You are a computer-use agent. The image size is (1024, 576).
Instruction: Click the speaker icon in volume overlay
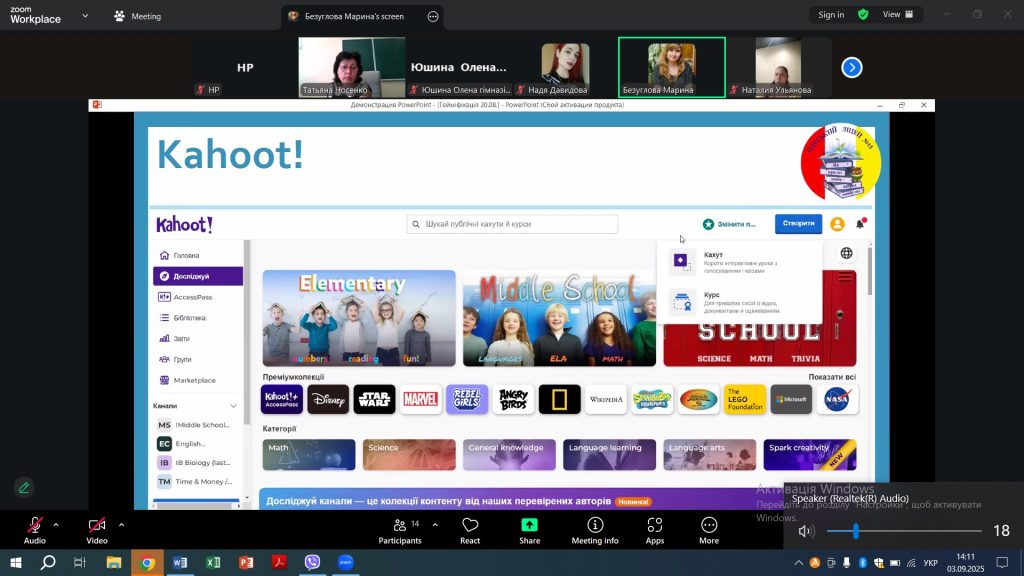click(x=807, y=531)
